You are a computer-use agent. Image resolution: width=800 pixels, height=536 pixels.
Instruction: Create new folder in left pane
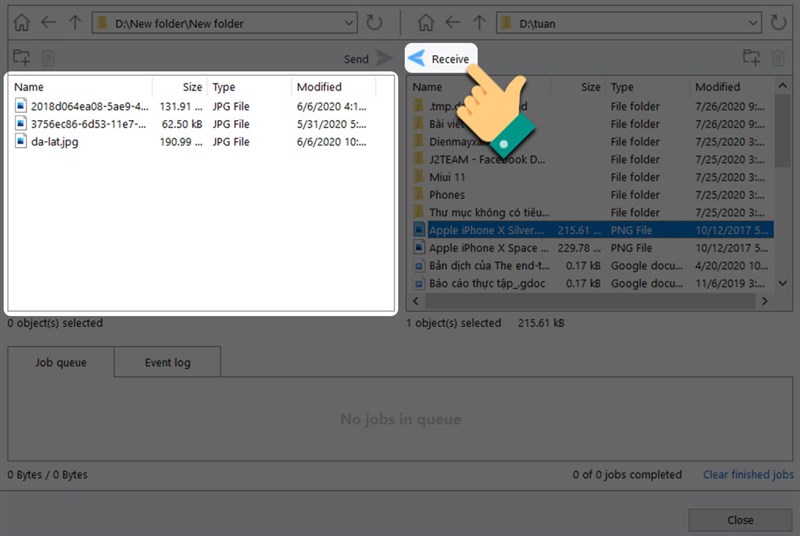[21, 58]
